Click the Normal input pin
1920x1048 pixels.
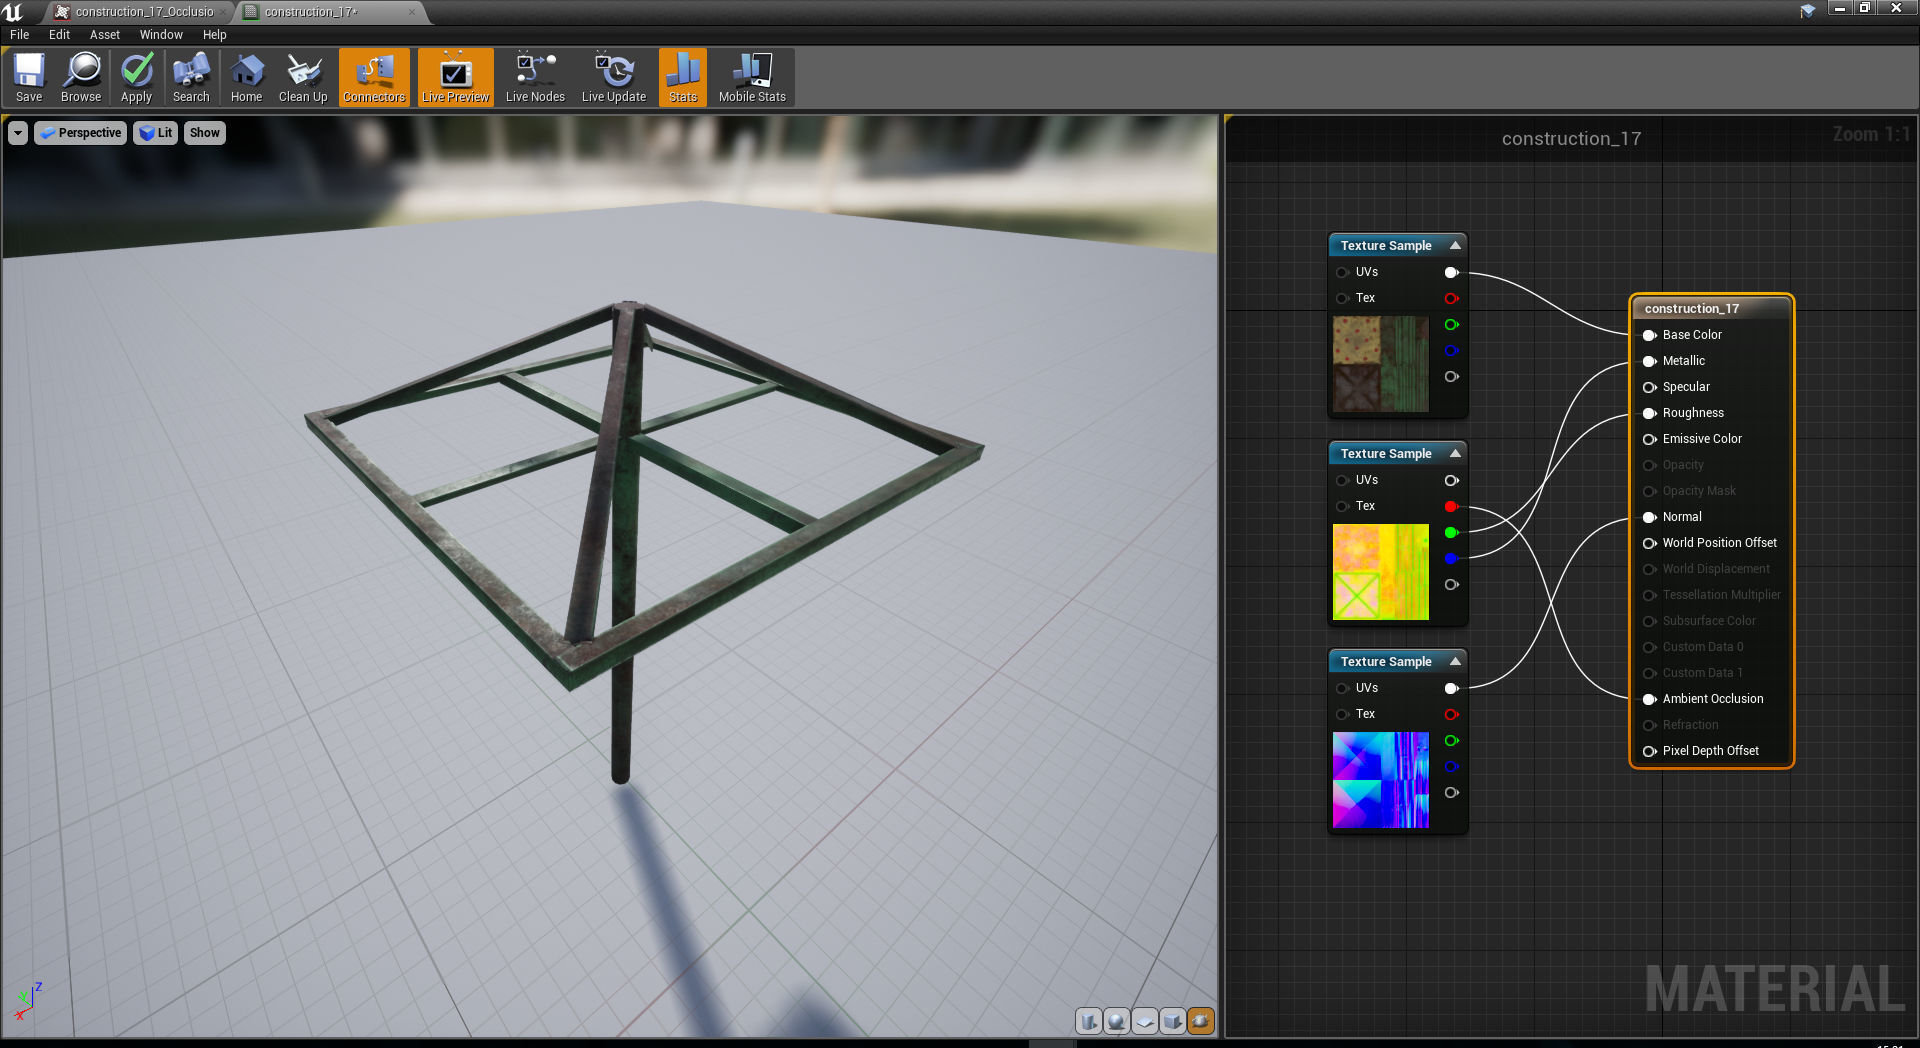click(1650, 517)
